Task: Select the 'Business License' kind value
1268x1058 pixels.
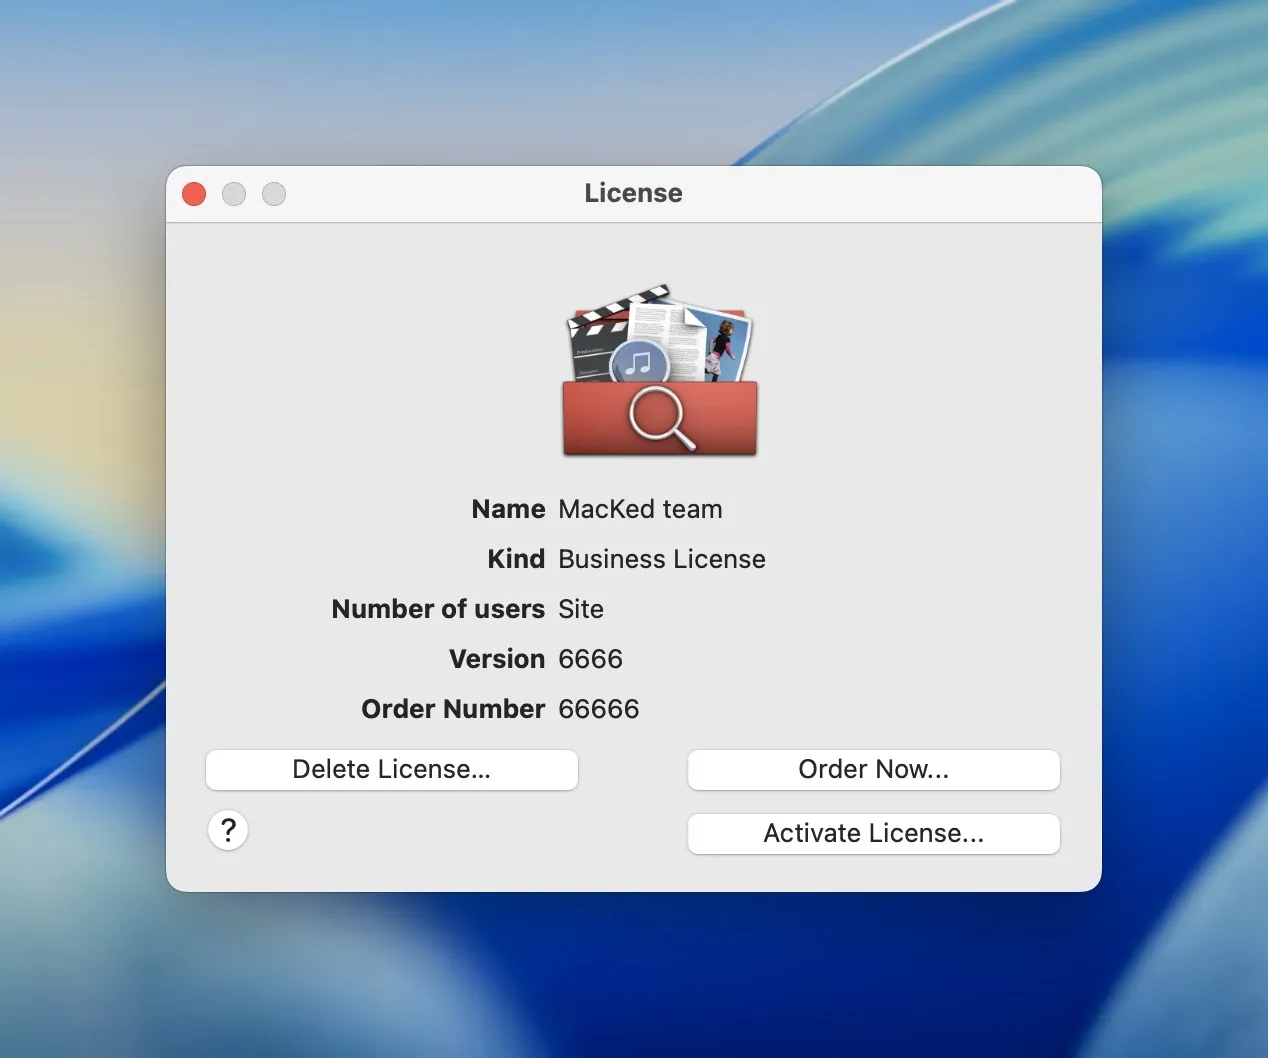Action: pyautogui.click(x=662, y=559)
